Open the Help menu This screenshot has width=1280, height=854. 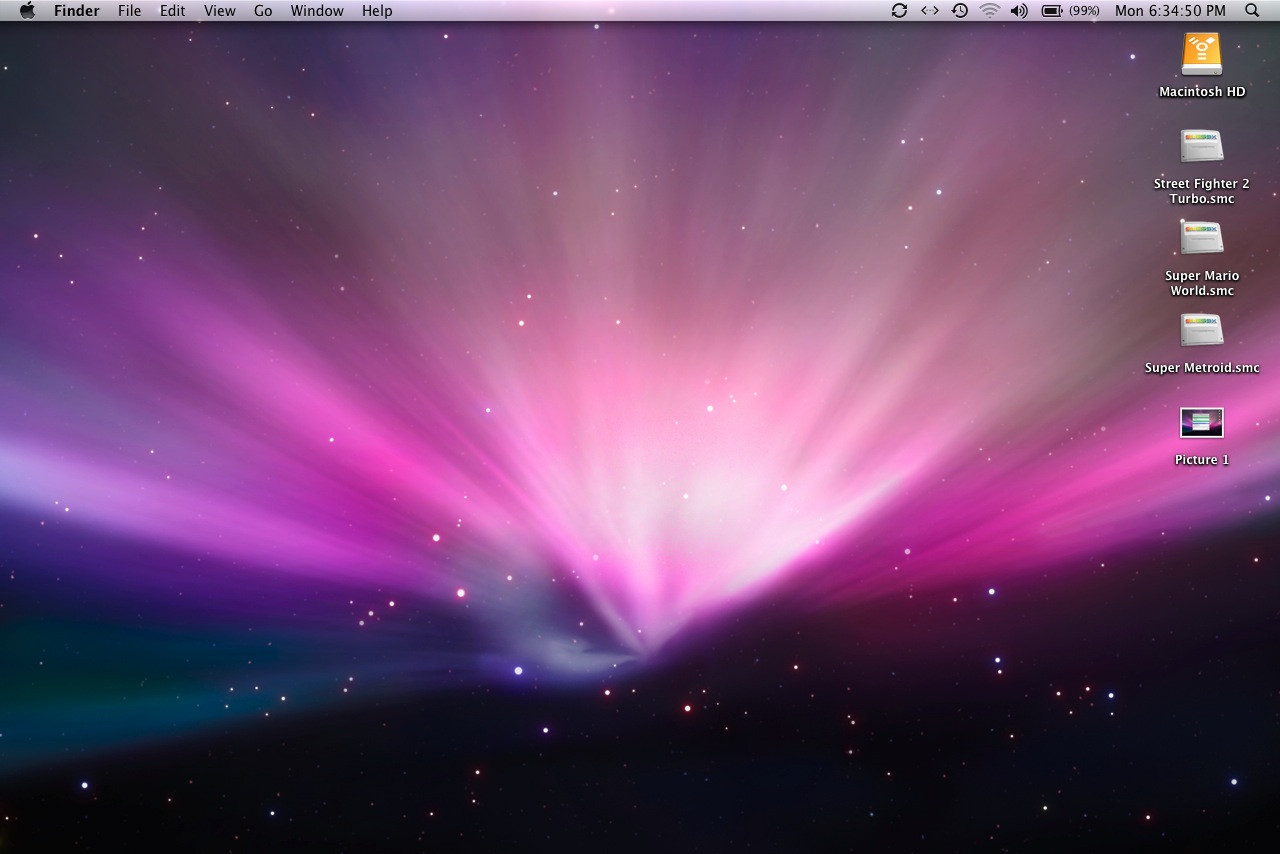pos(377,11)
